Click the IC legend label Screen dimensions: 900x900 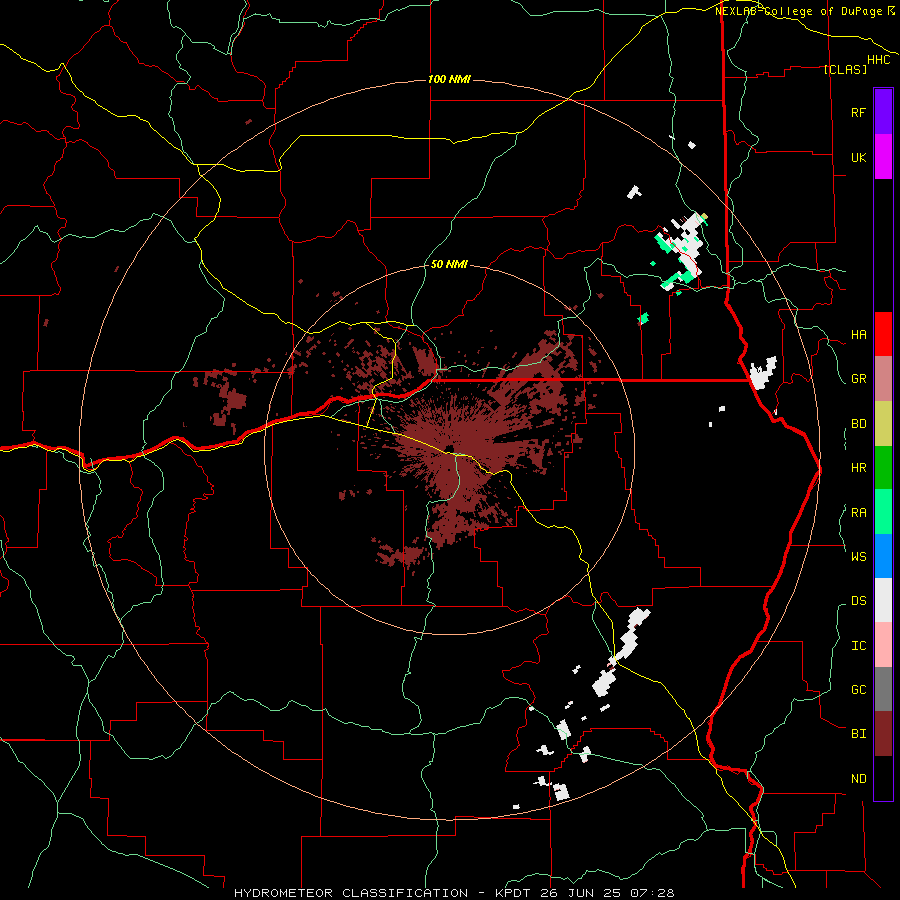click(x=858, y=646)
